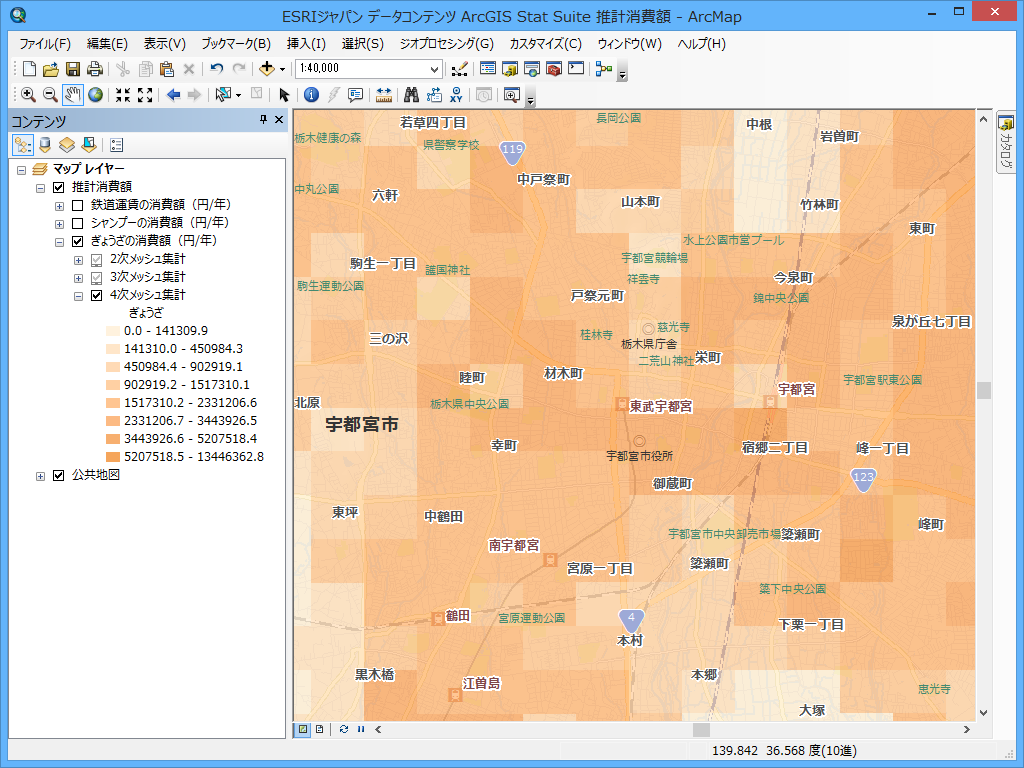This screenshot has width=1024, height=768.
Task: List layers by drawing order
Action: coord(23,145)
